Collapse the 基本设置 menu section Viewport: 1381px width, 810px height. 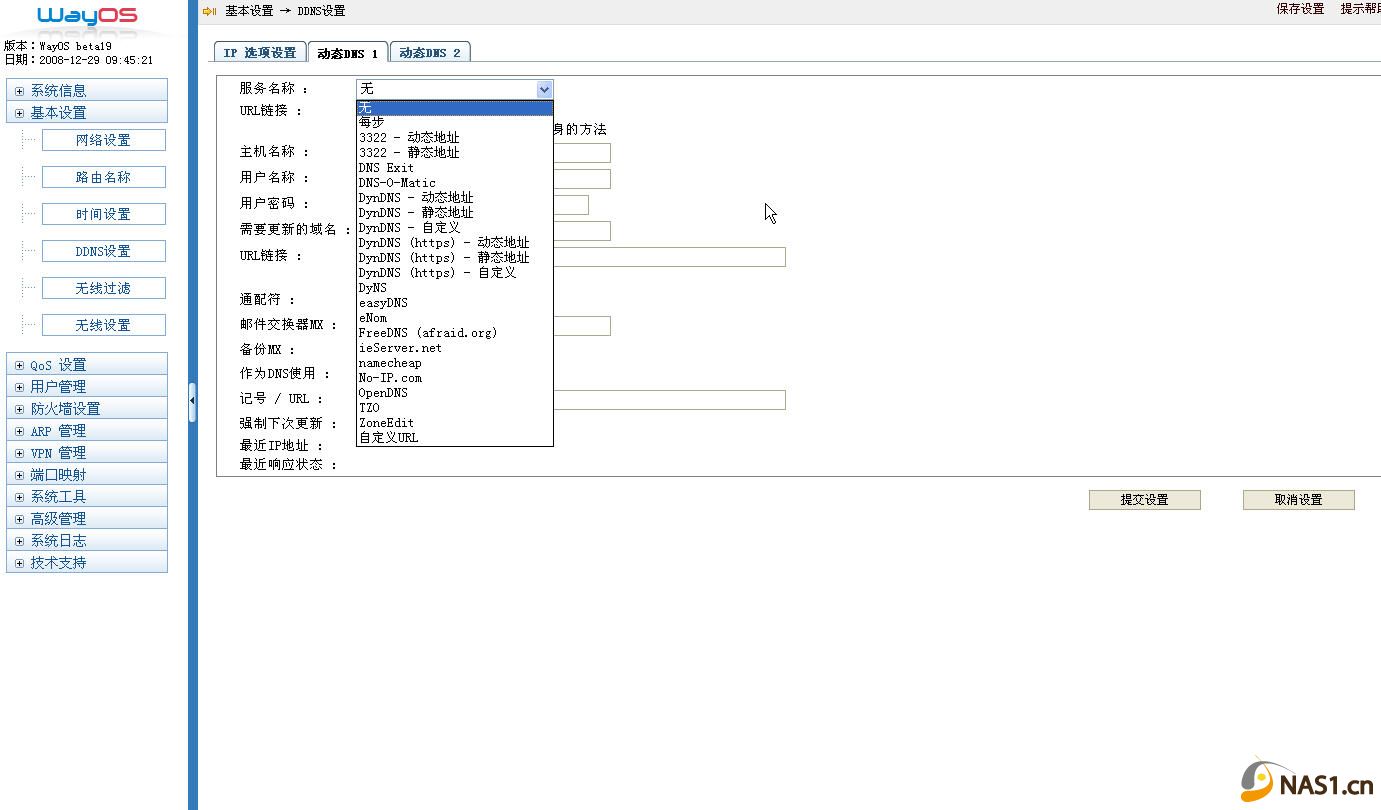[x=86, y=113]
